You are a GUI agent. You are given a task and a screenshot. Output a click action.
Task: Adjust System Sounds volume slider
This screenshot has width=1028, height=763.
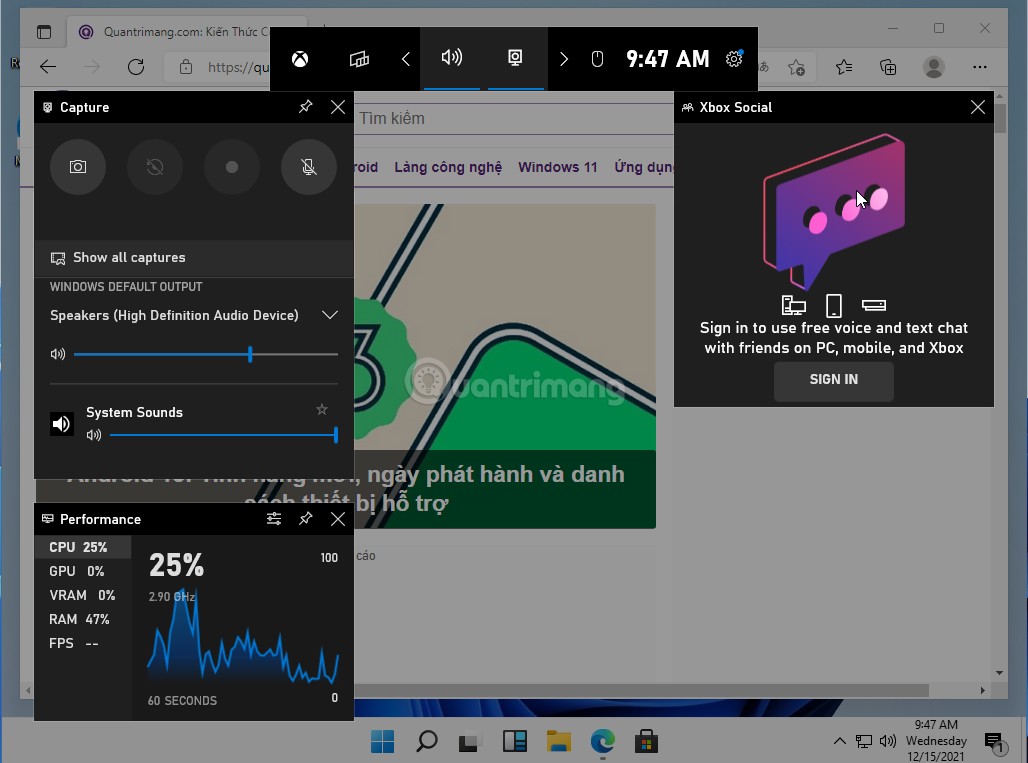point(224,435)
